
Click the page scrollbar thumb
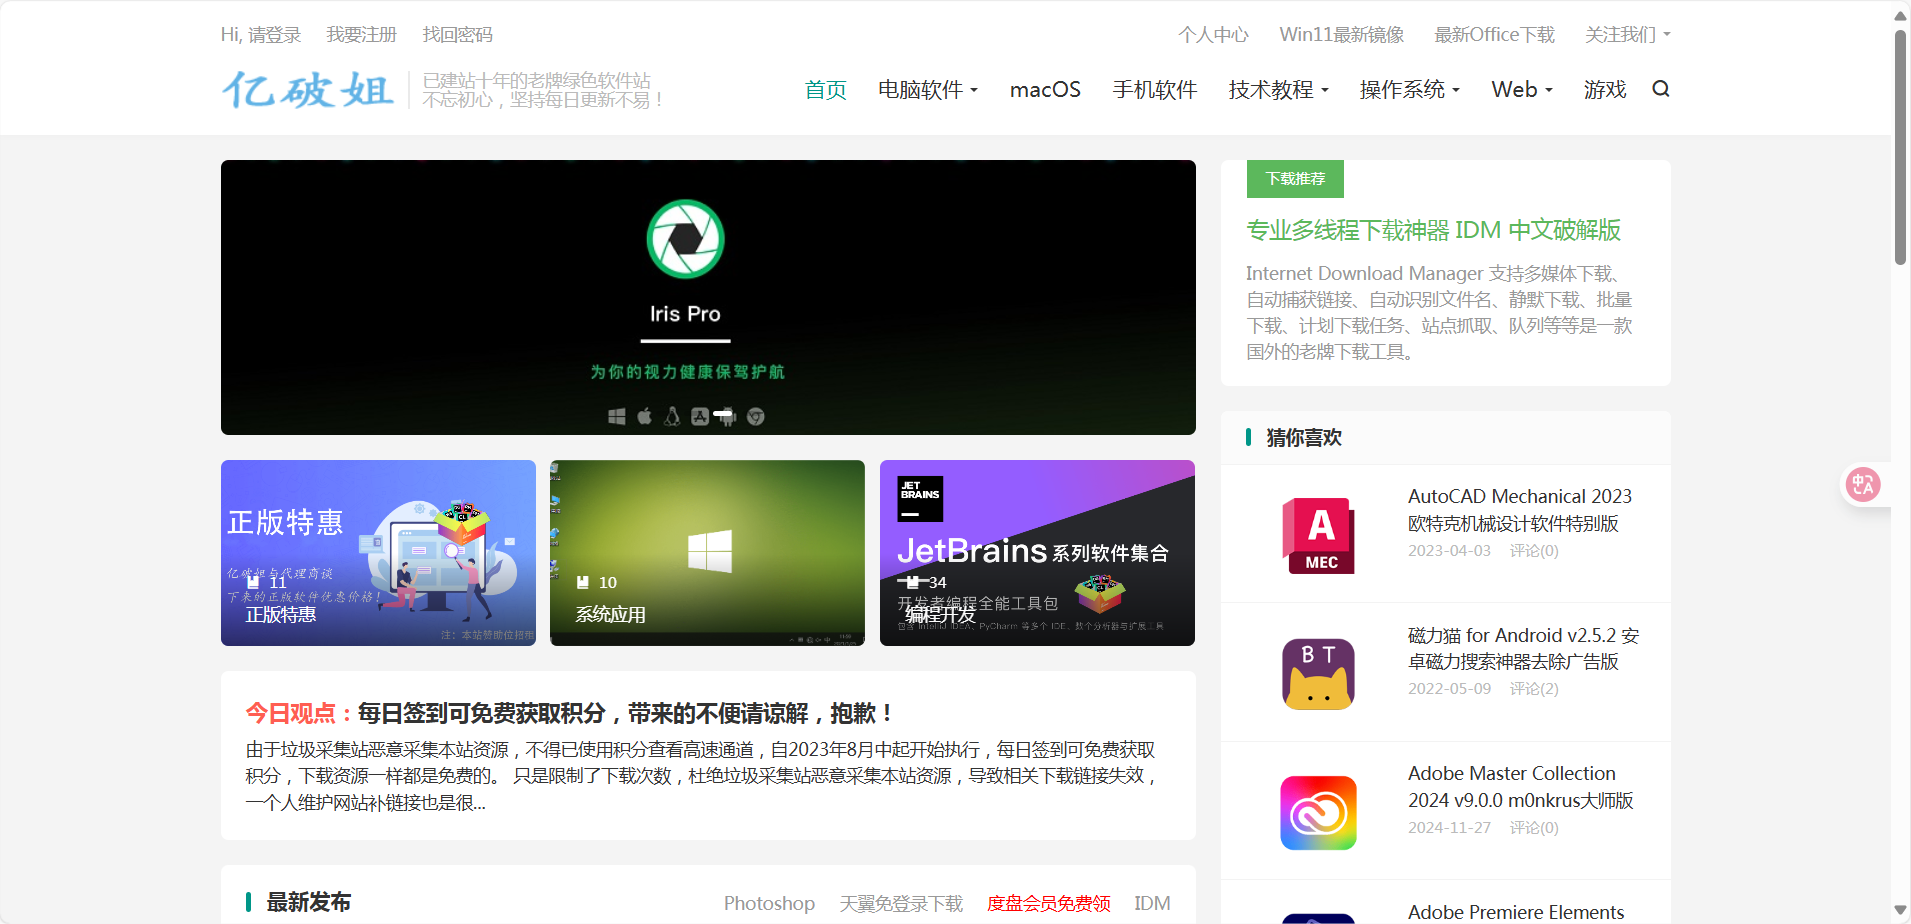click(1900, 147)
